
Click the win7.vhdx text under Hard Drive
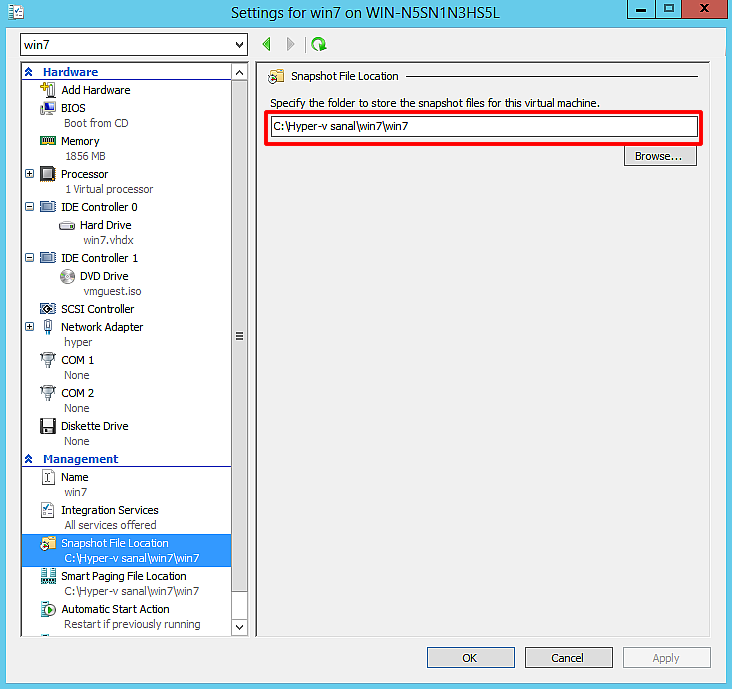point(108,240)
